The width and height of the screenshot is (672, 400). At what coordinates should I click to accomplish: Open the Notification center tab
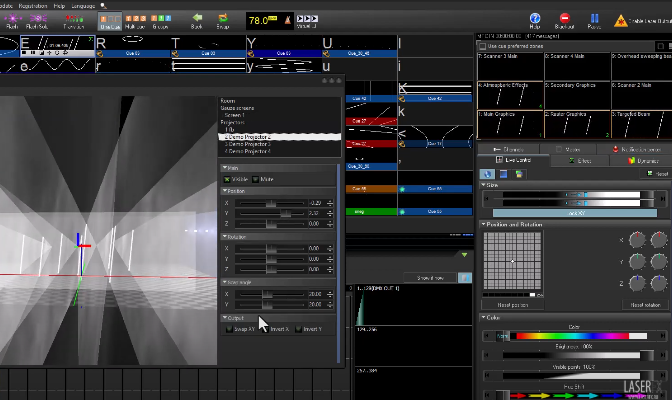click(x=636, y=149)
